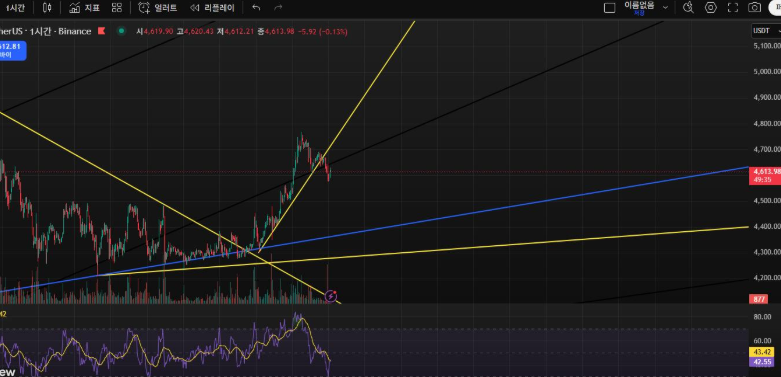Start bar replay with 리플레이
This screenshot has height=377, width=781.
click(x=212, y=7)
